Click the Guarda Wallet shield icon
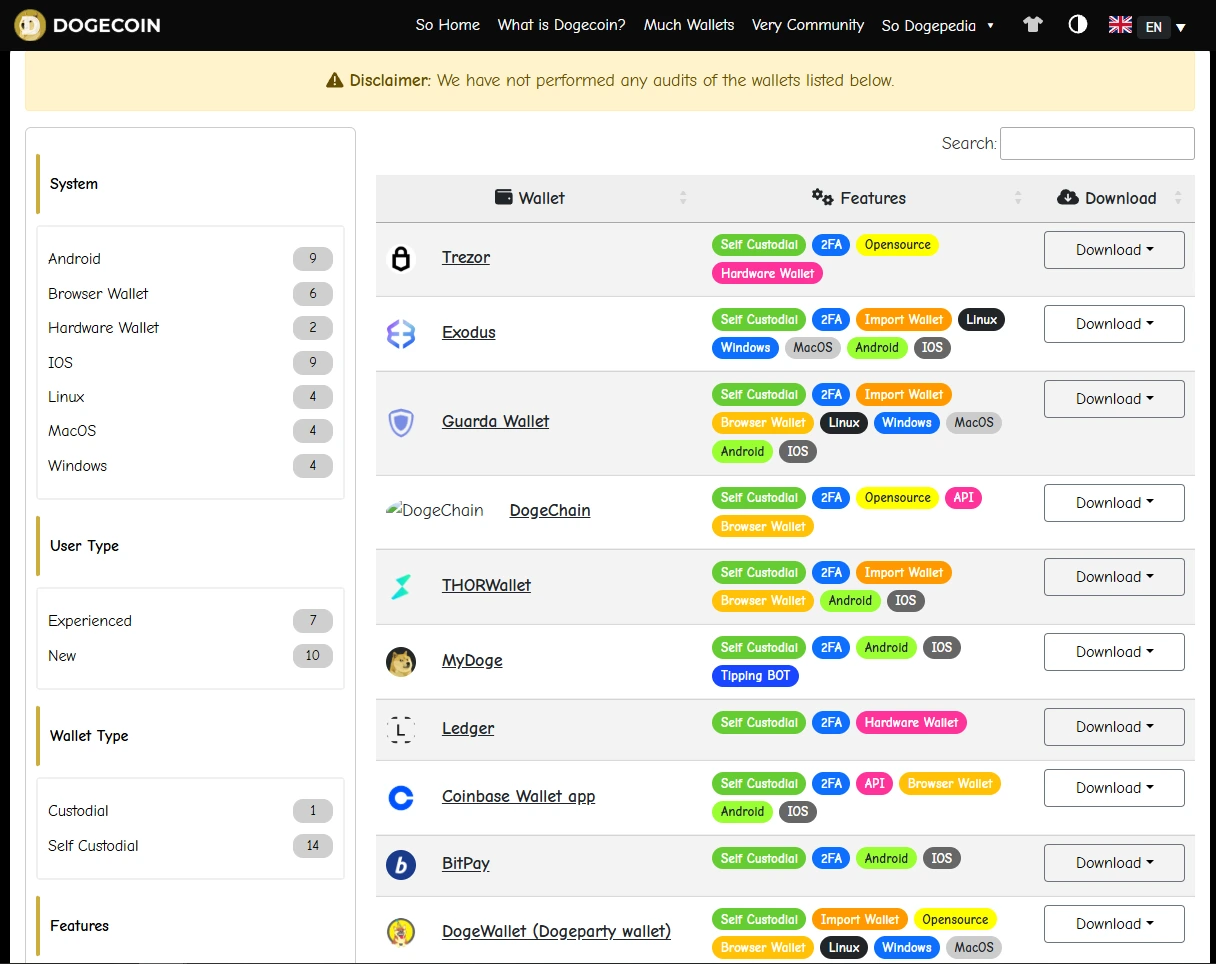1216x964 pixels. point(401,422)
